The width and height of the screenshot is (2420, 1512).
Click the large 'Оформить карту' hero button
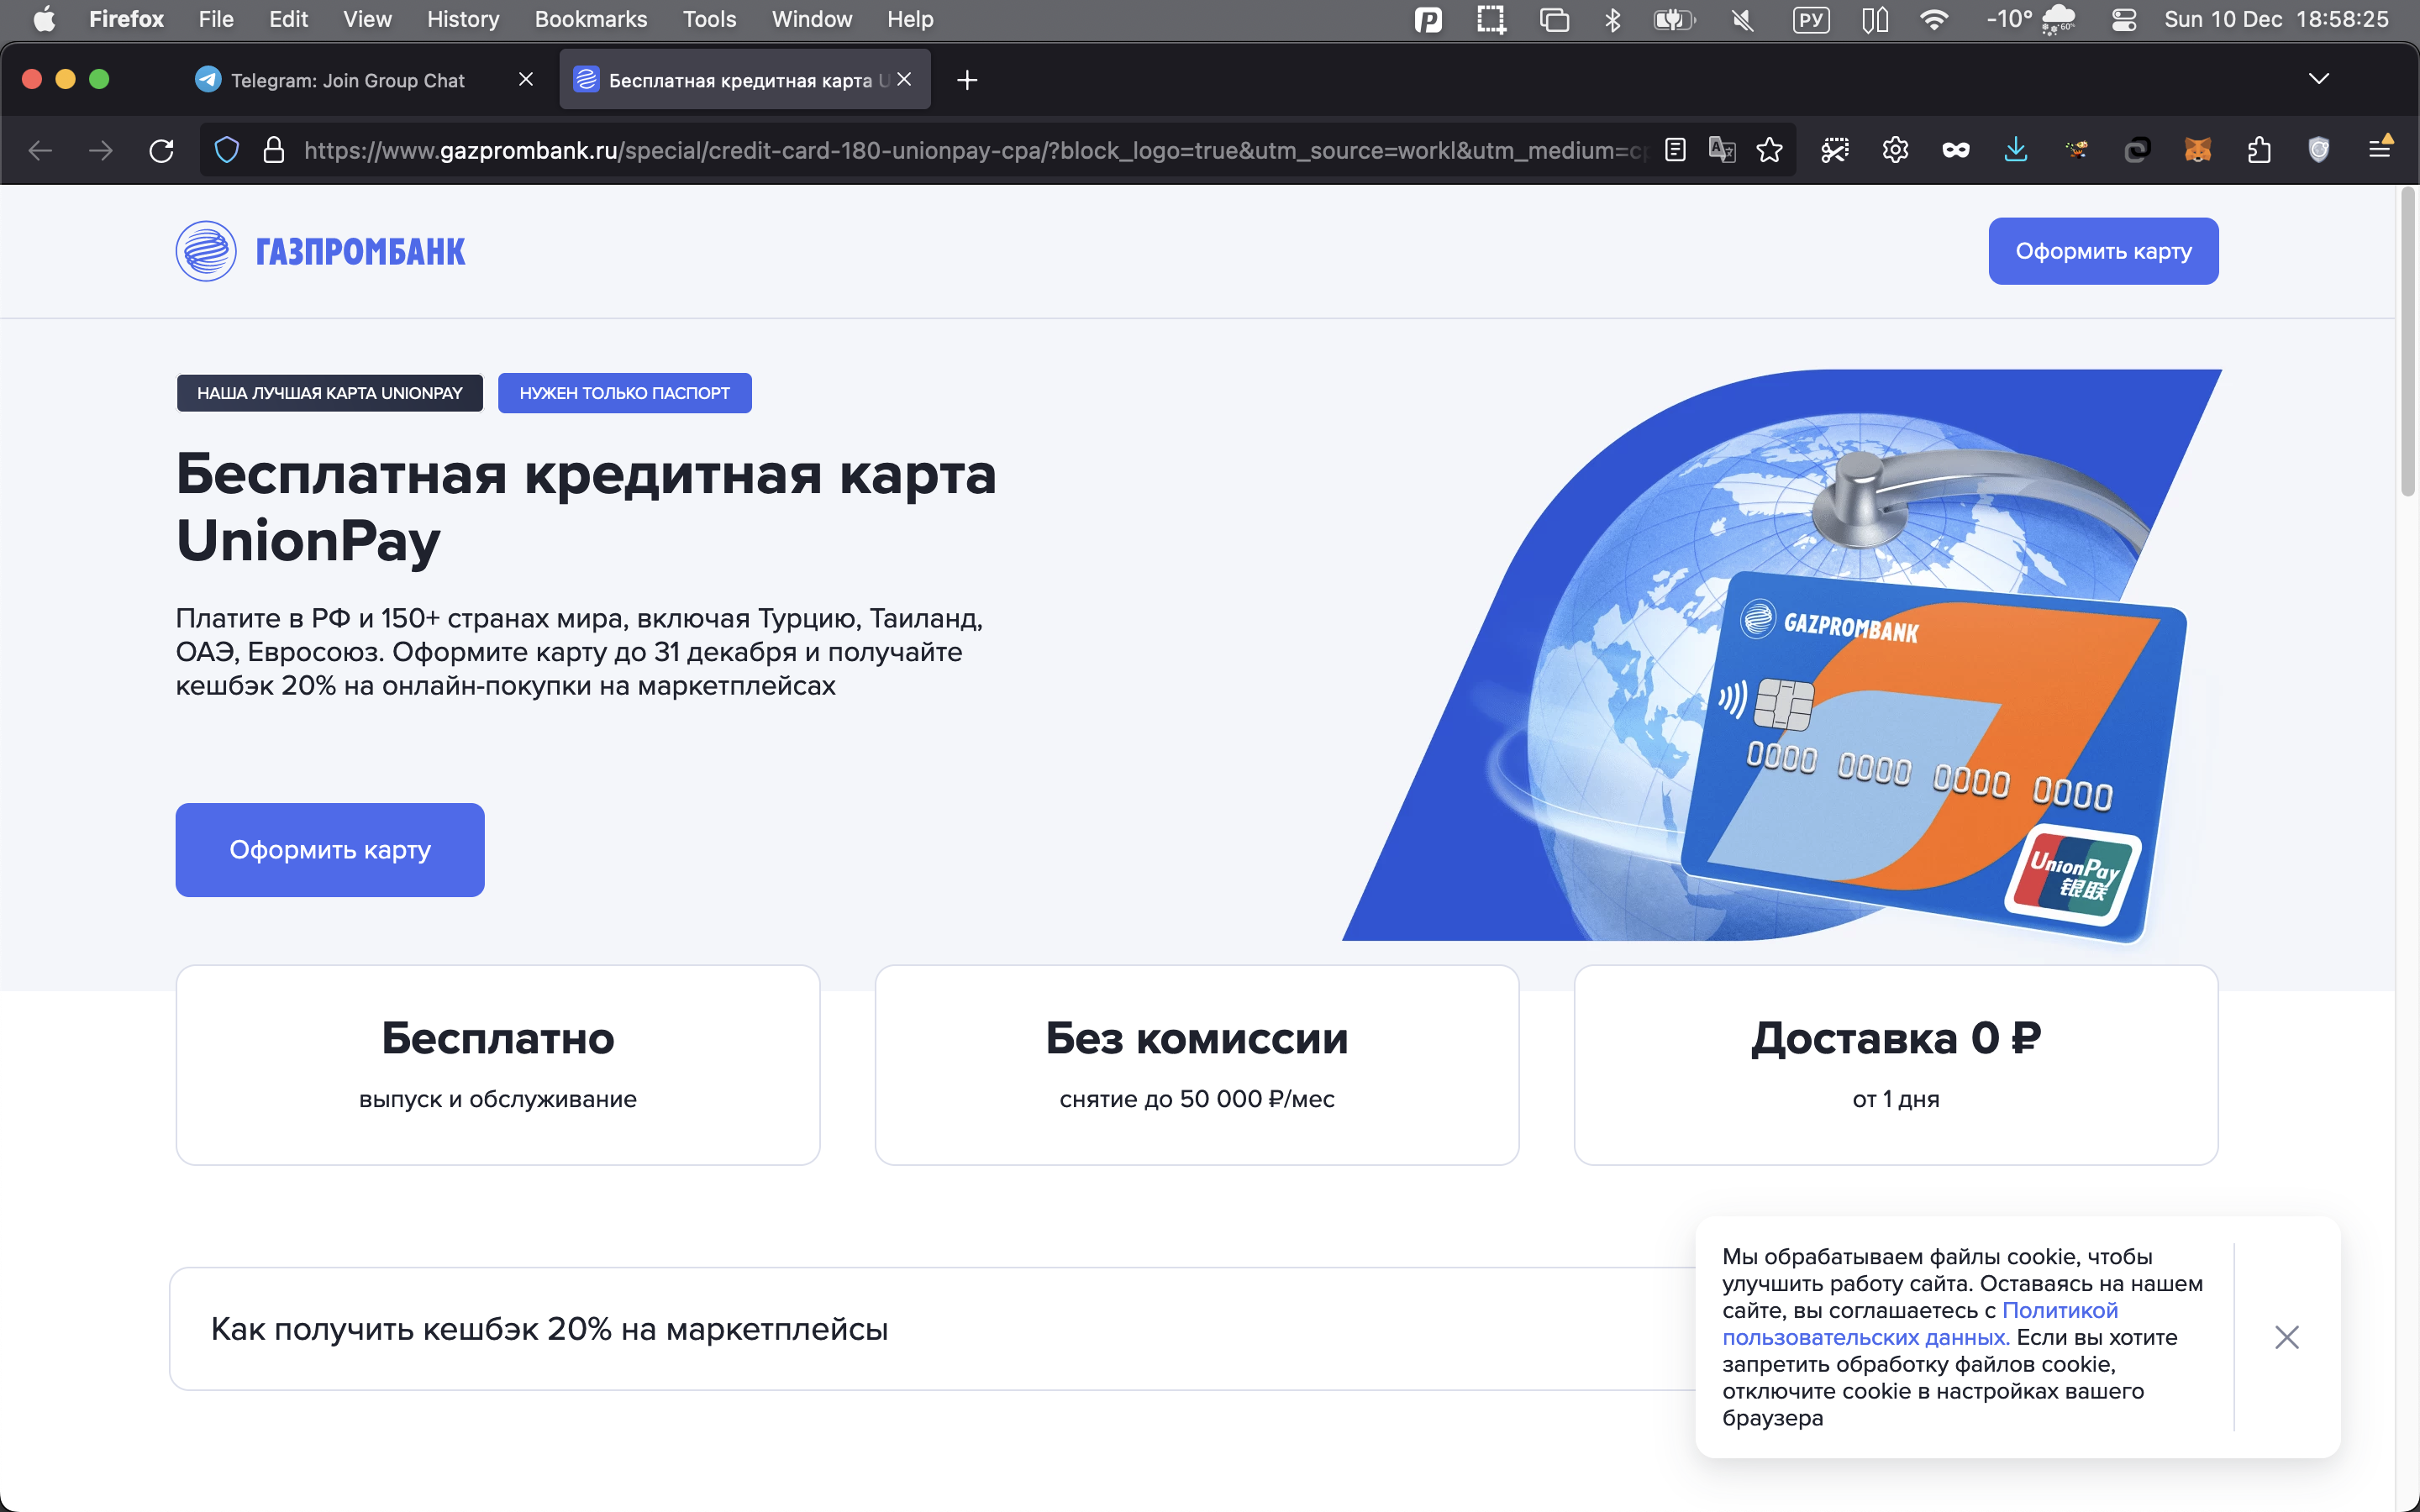[x=329, y=849]
